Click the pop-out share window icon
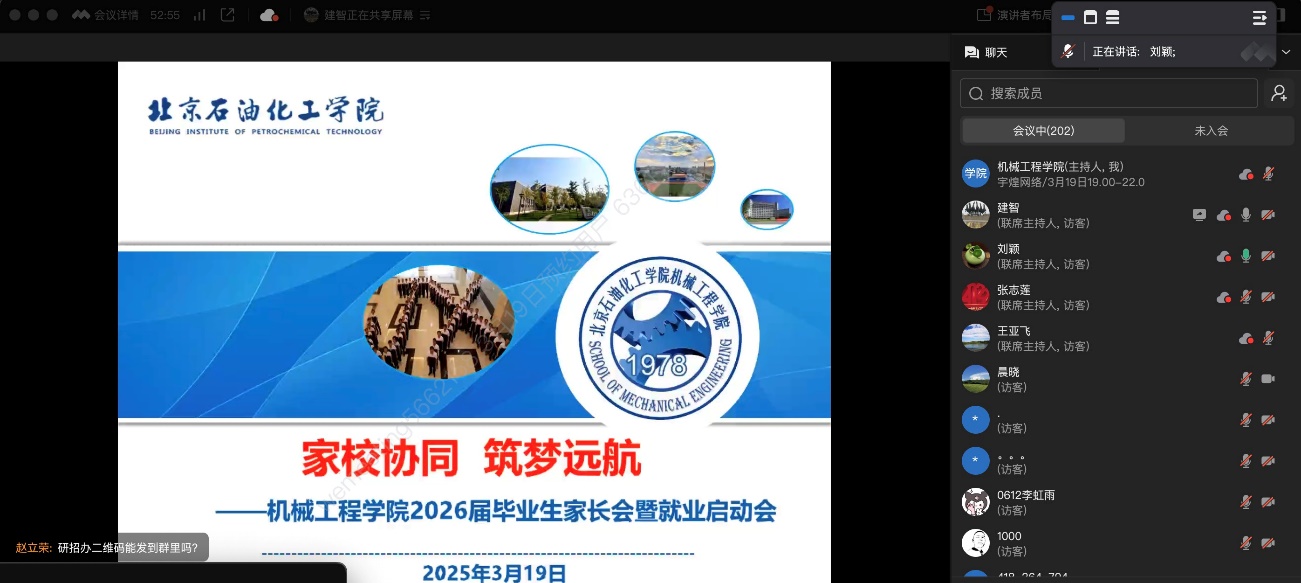Screen dimensions: 1301x583 tap(228, 15)
